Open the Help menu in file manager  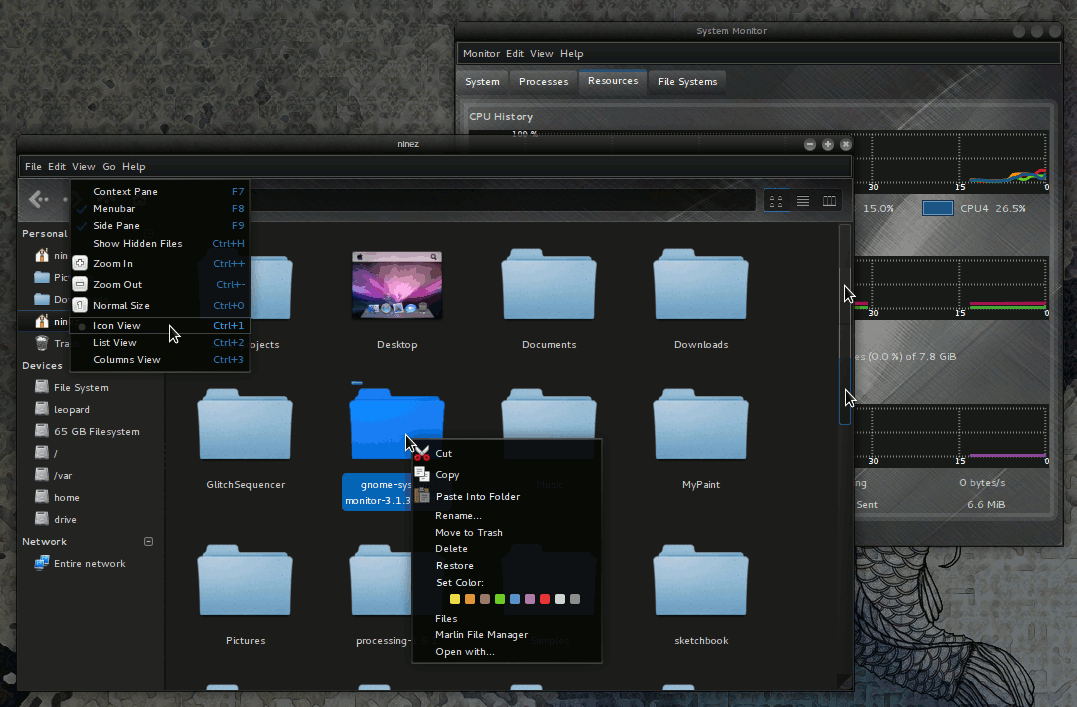(x=133, y=166)
